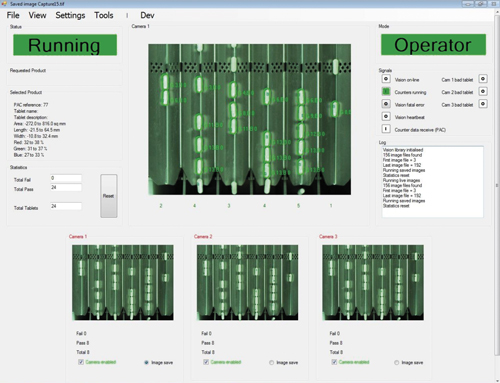Toggle Camera enabled checkbox for Camera 1
Image resolution: width=500 pixels, height=383 pixels.
81,362
